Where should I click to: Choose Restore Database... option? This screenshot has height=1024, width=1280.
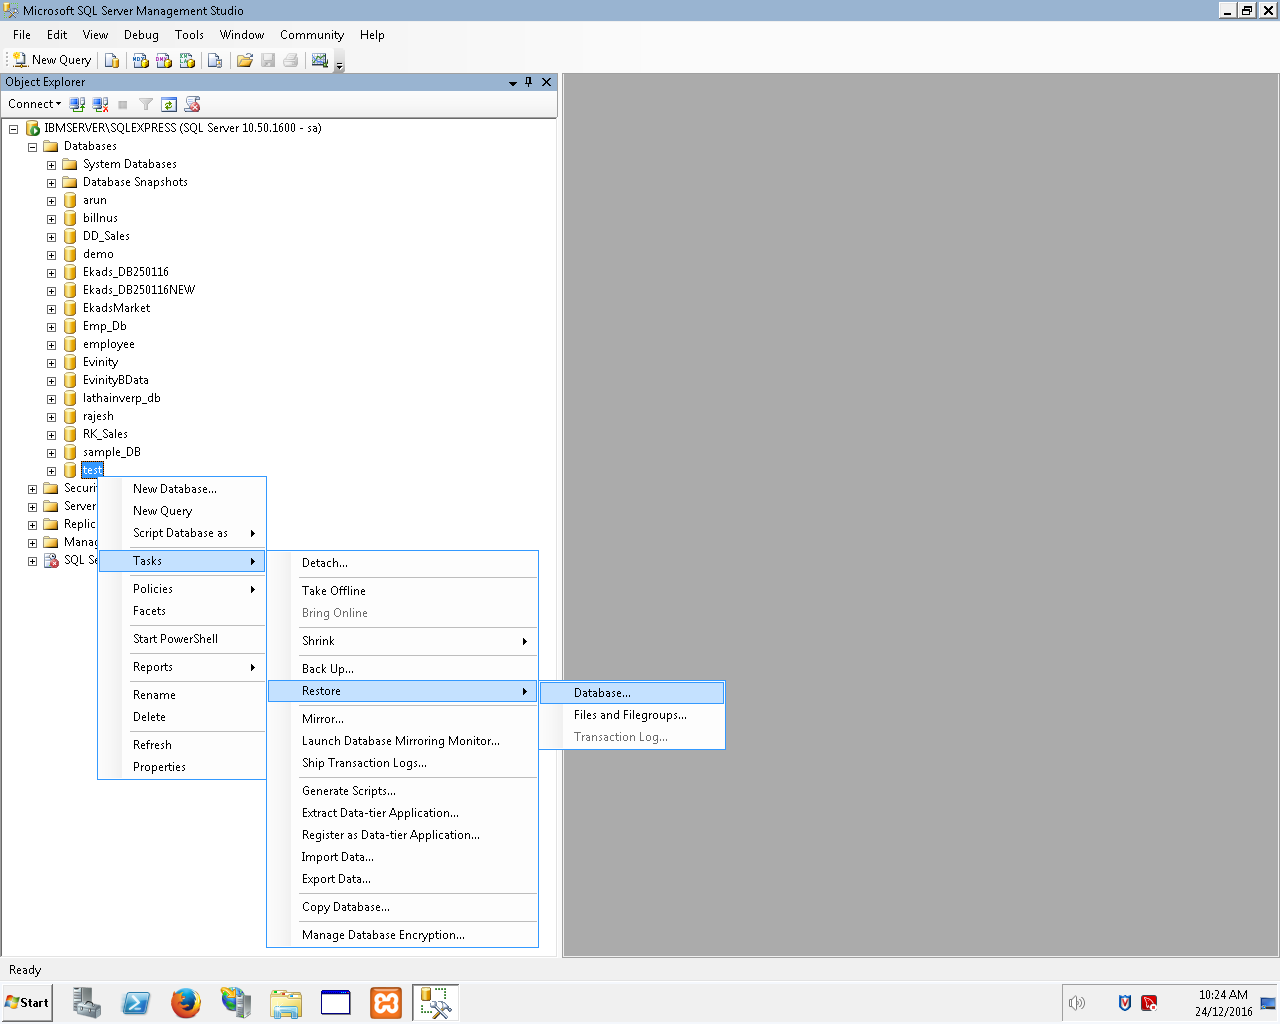pyautogui.click(x=632, y=693)
